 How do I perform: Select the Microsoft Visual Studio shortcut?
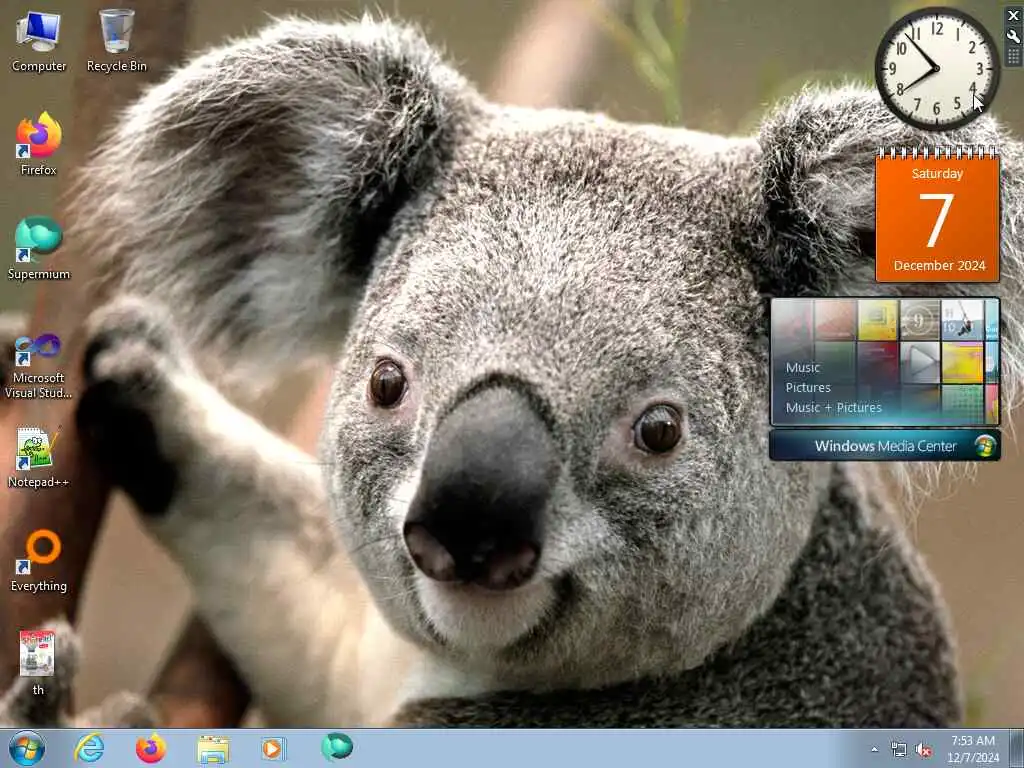click(39, 366)
